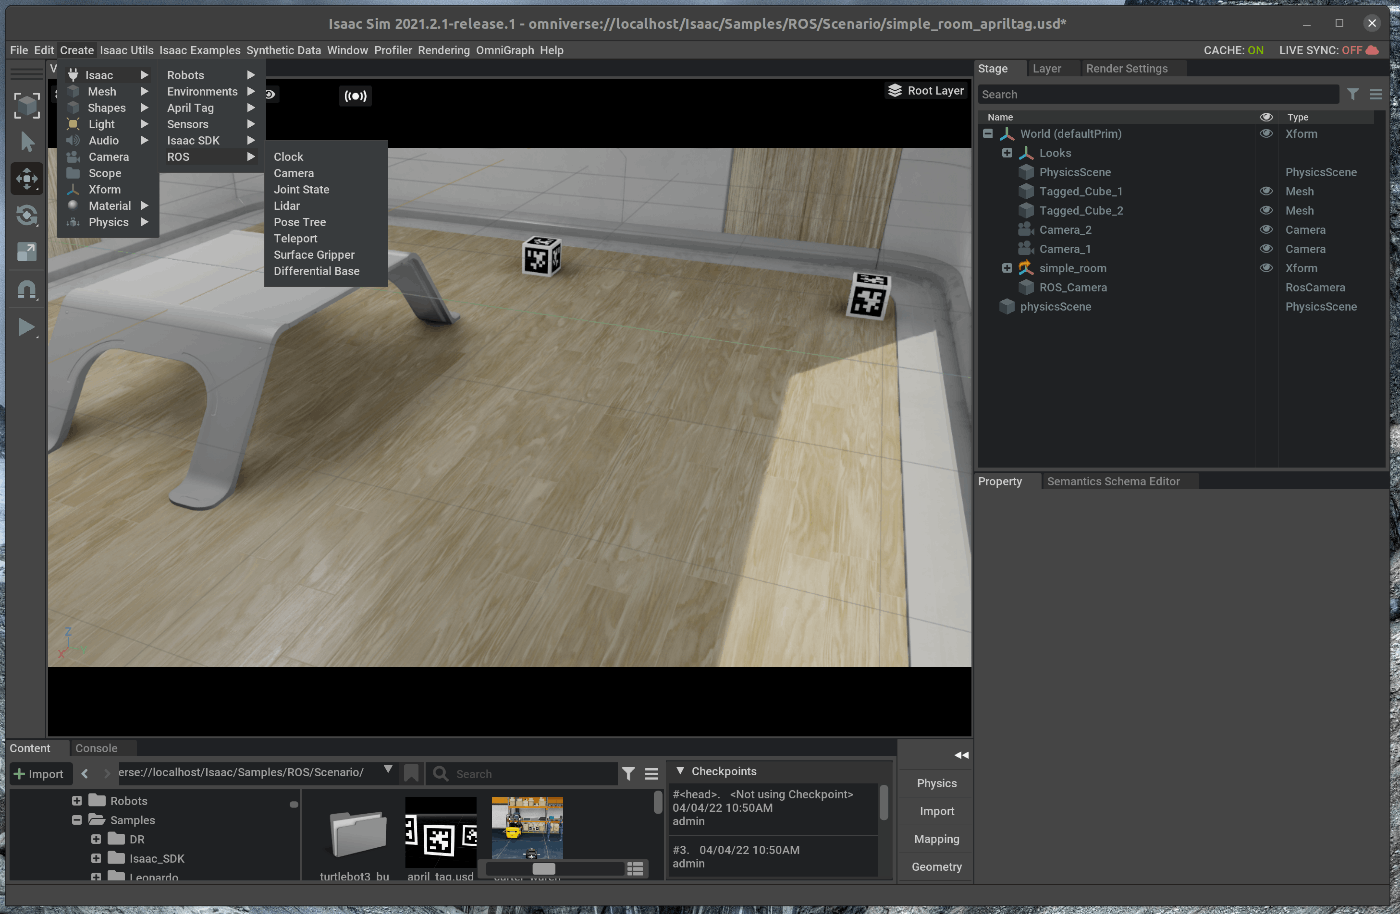
Task: Open the Mapping side panel button
Action: (x=937, y=839)
